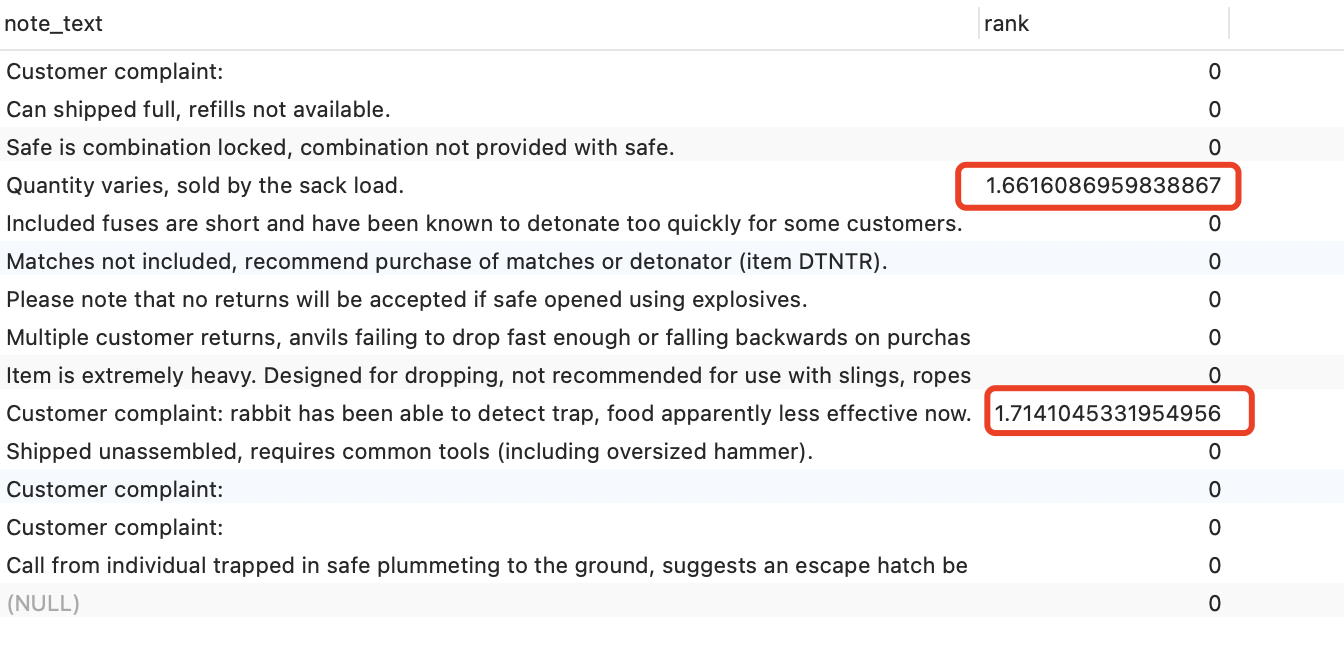Click the 'Included fuses are short' note
Viewport: 1344px width, 664px height.
(484, 224)
